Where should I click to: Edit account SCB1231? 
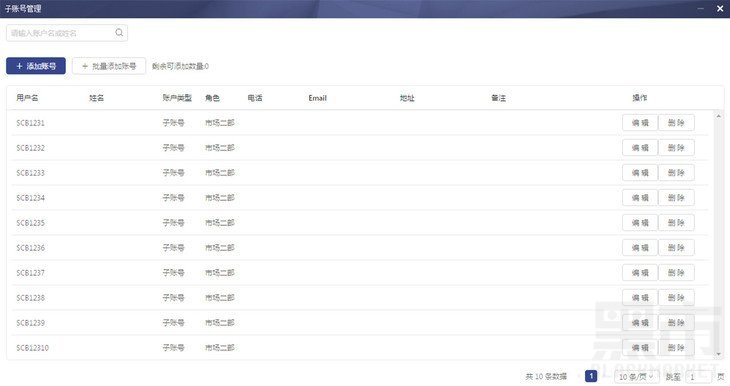(640, 123)
